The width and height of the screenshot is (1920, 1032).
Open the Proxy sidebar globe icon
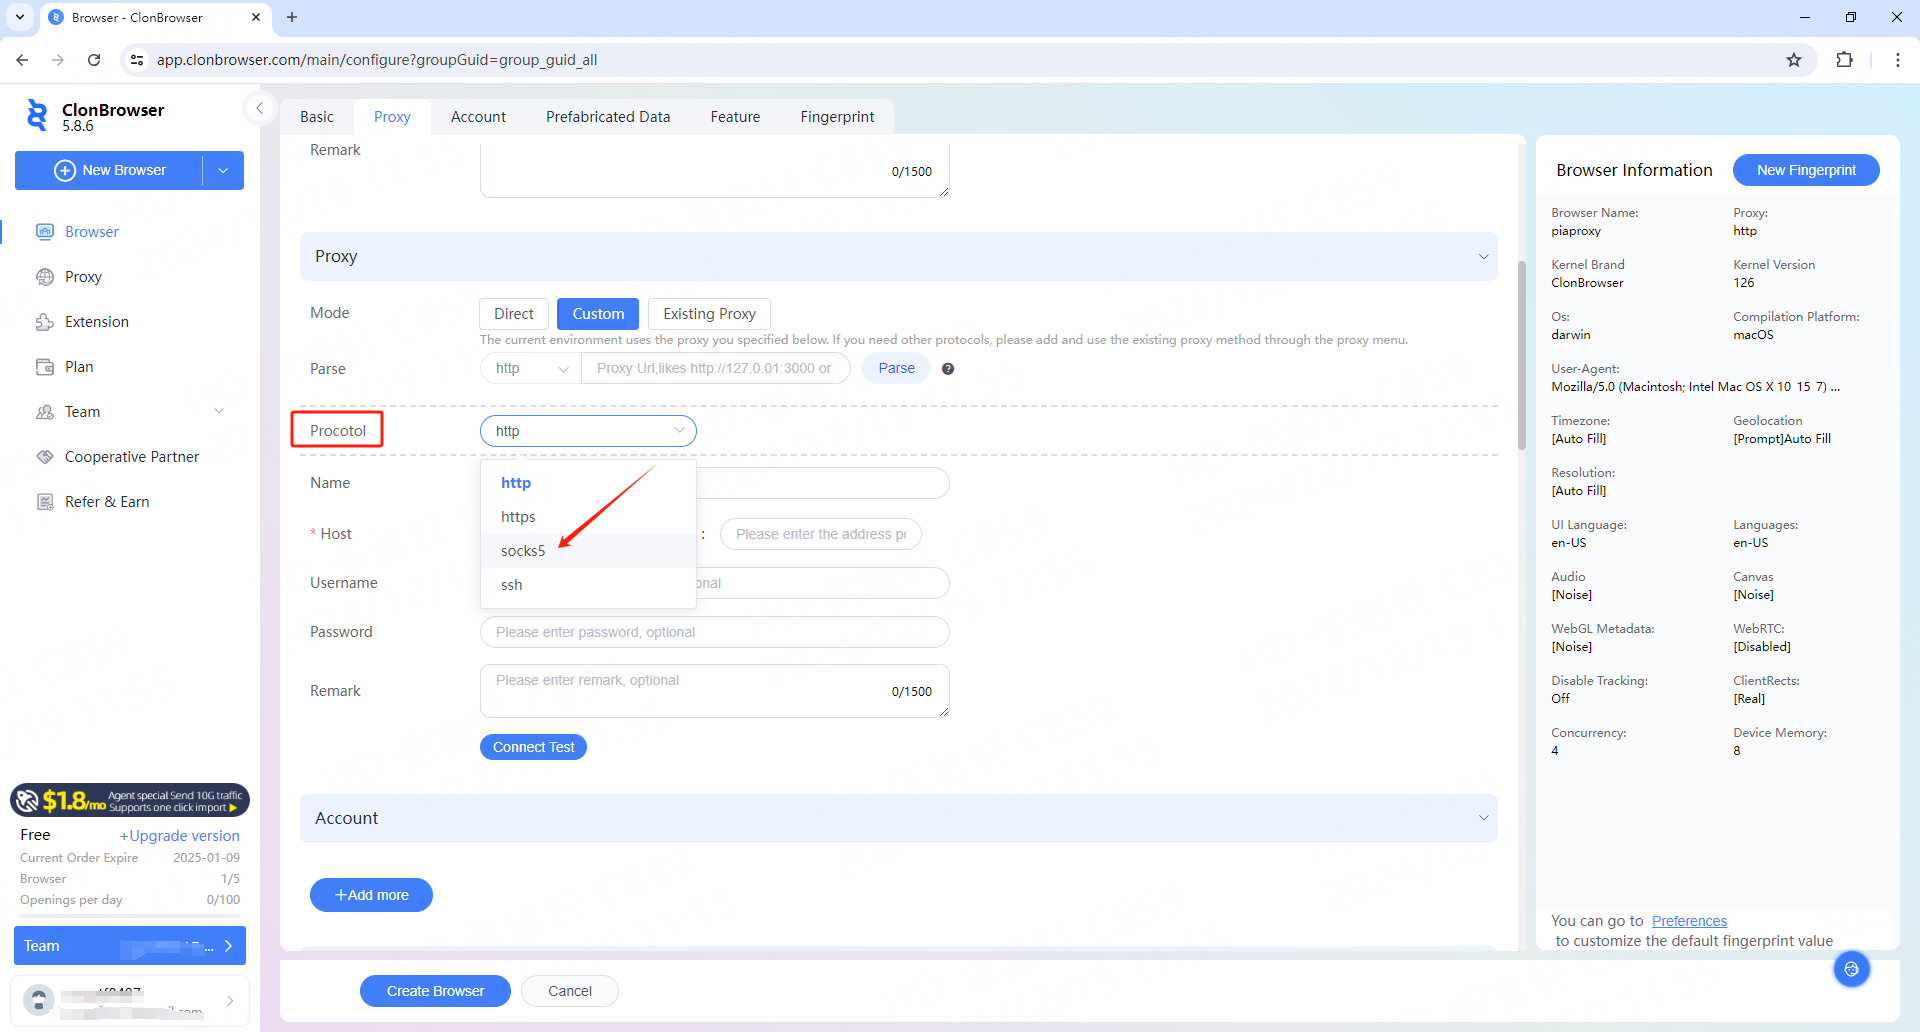pos(45,277)
